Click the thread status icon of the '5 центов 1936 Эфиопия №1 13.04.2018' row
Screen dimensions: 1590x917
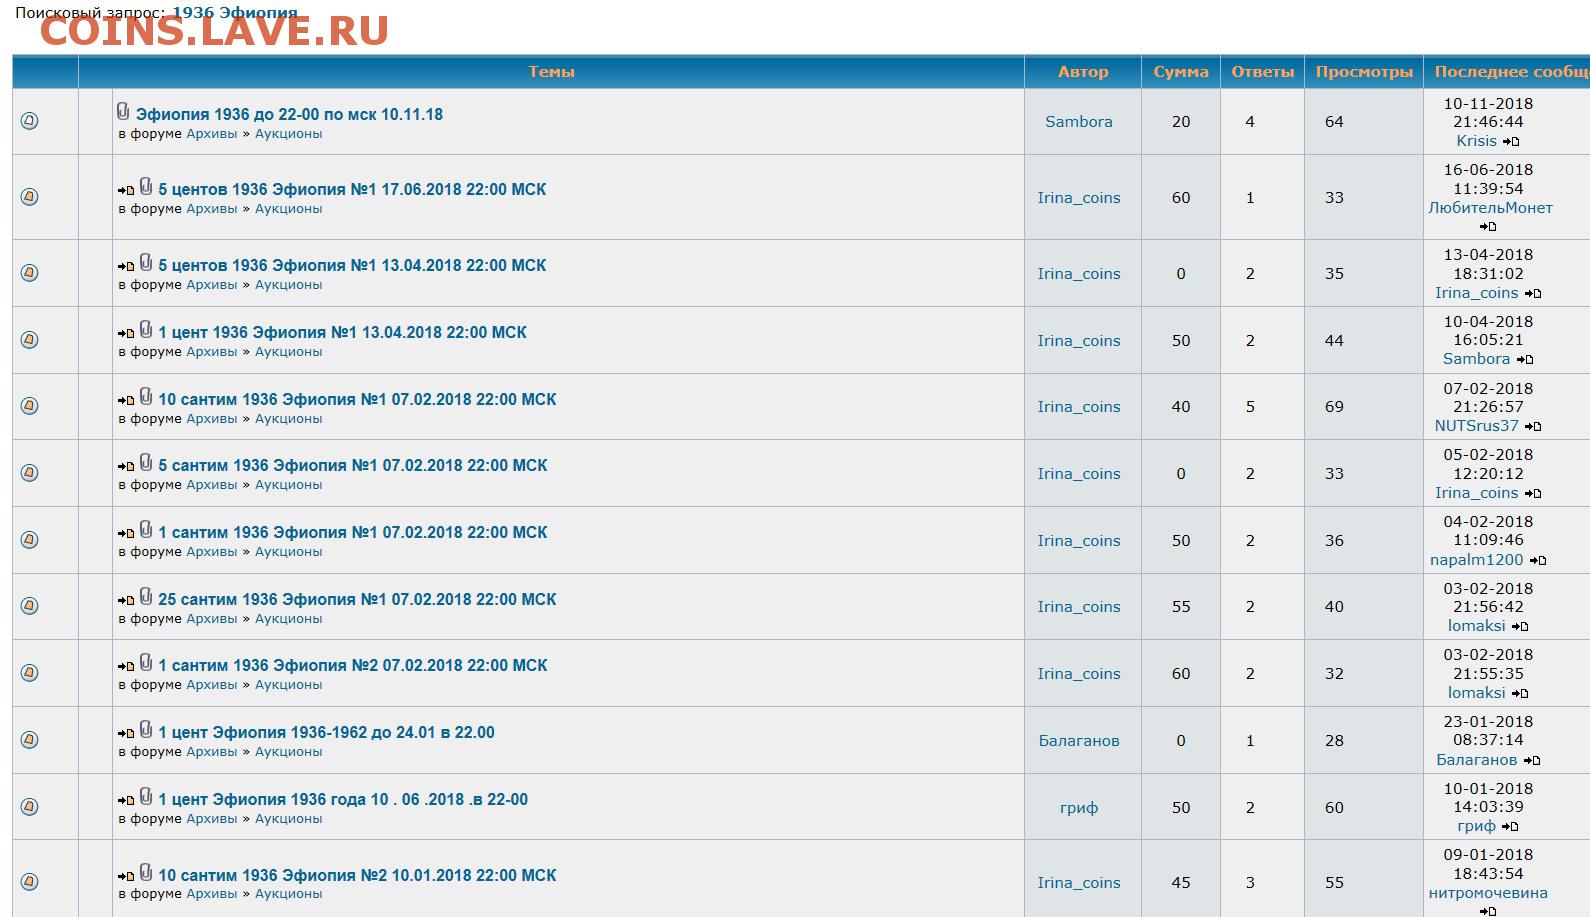30,273
